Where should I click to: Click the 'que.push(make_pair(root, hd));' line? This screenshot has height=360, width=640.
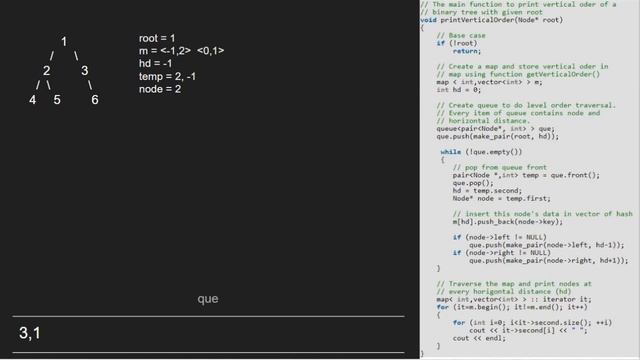pos(498,136)
